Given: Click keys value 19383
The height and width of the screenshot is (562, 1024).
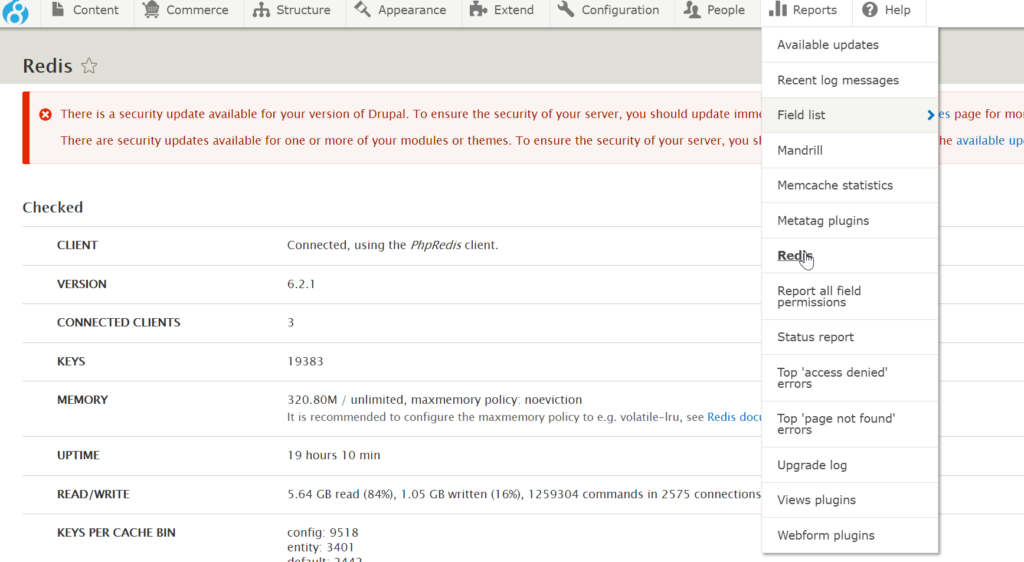Looking at the screenshot, I should point(305,361).
